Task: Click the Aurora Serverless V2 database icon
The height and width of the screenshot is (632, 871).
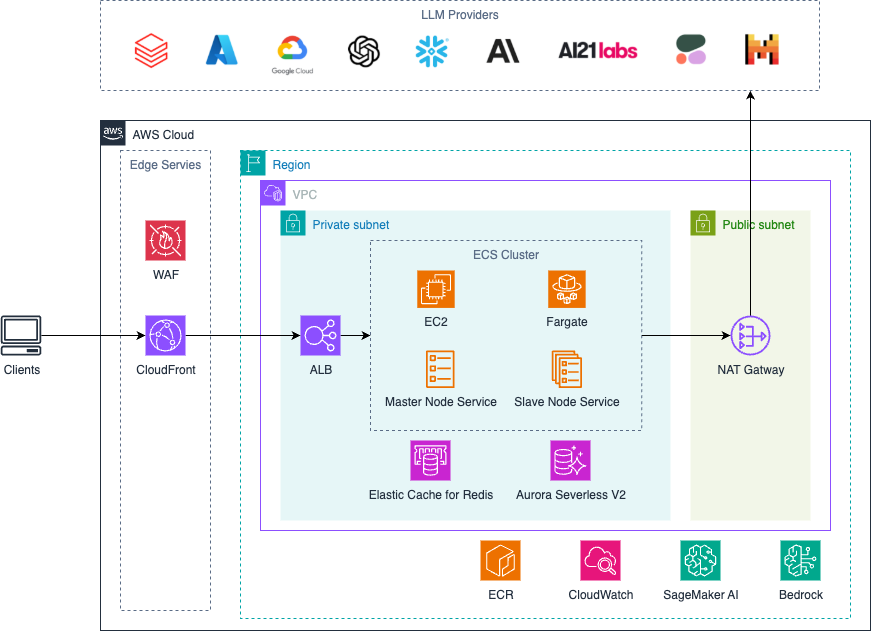Action: pos(570,461)
